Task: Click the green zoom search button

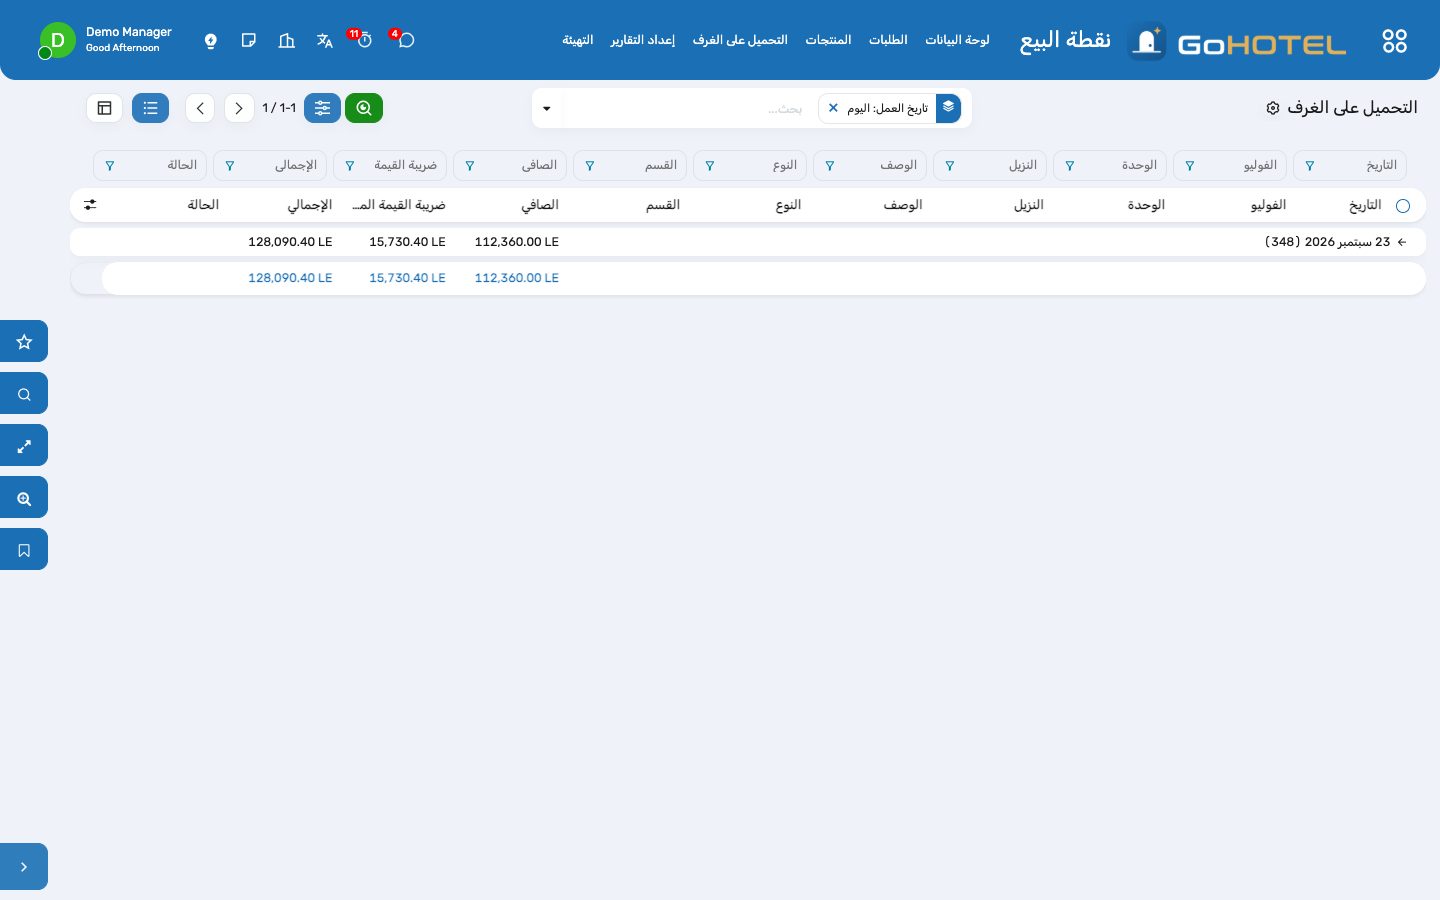Action: pyautogui.click(x=364, y=108)
